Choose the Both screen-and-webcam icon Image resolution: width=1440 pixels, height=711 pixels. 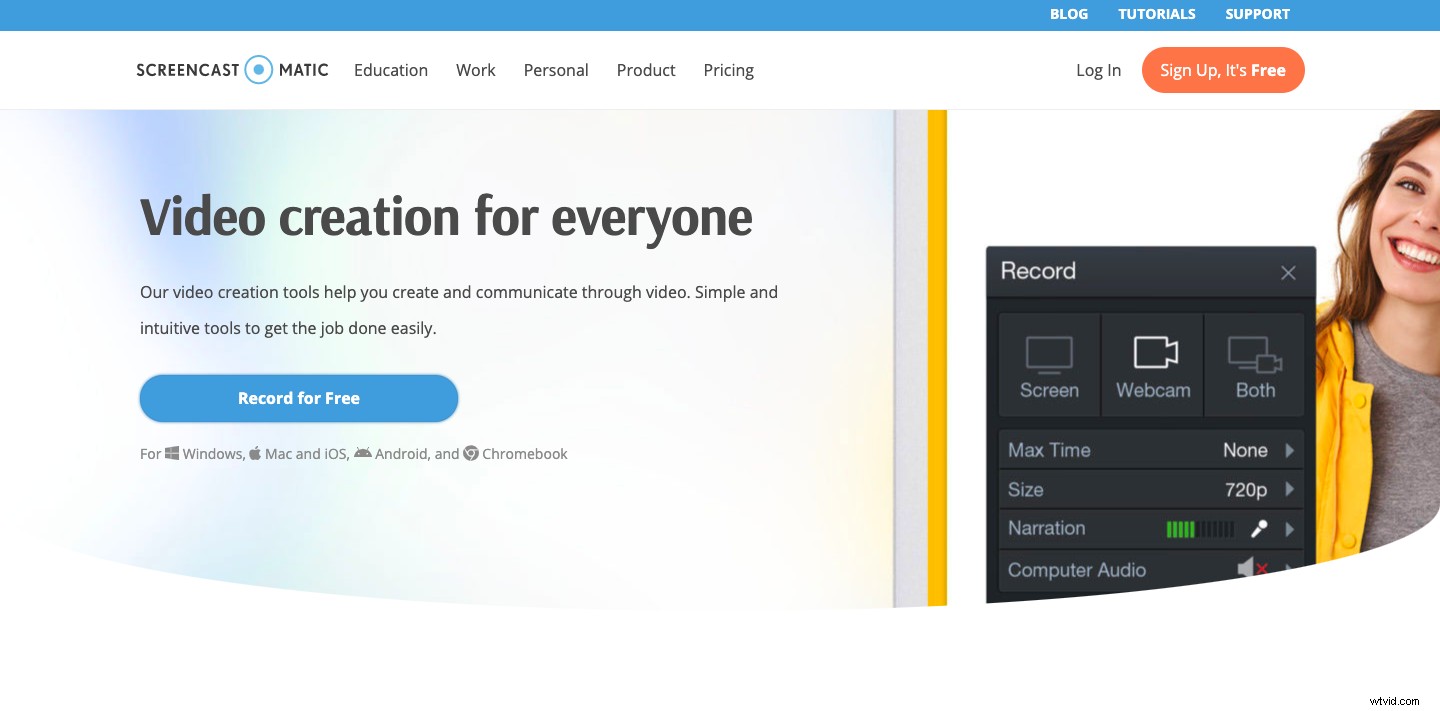[x=1254, y=355]
